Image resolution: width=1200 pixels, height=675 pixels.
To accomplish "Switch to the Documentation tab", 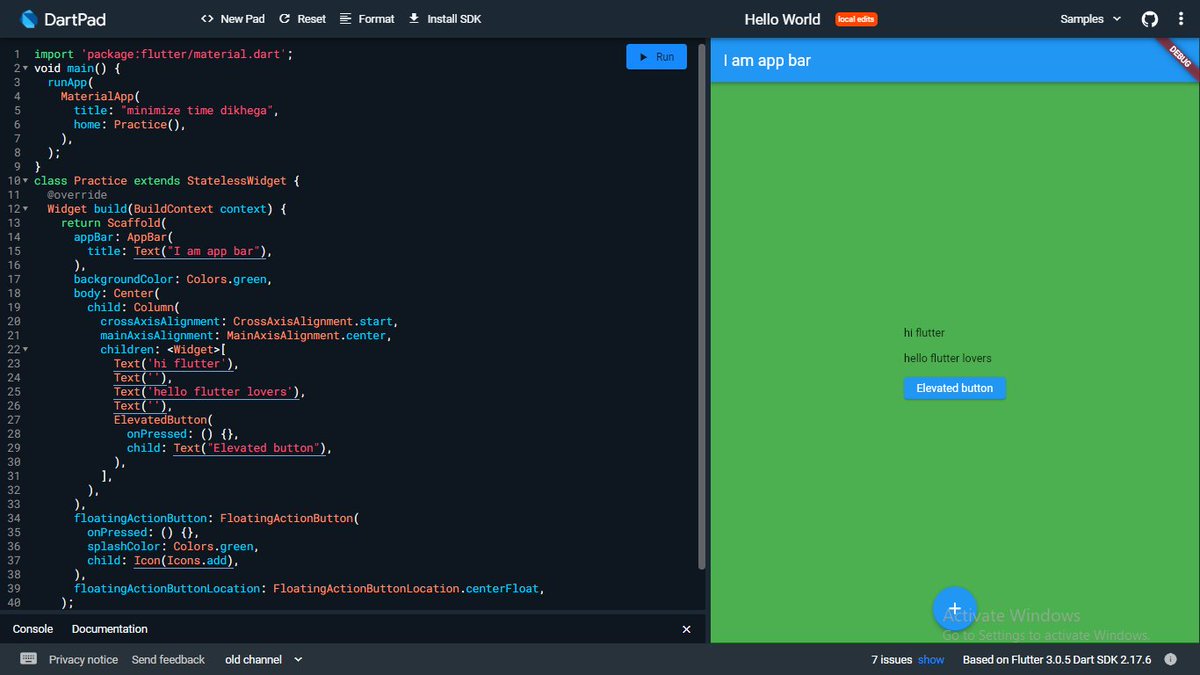I will pyautogui.click(x=109, y=629).
